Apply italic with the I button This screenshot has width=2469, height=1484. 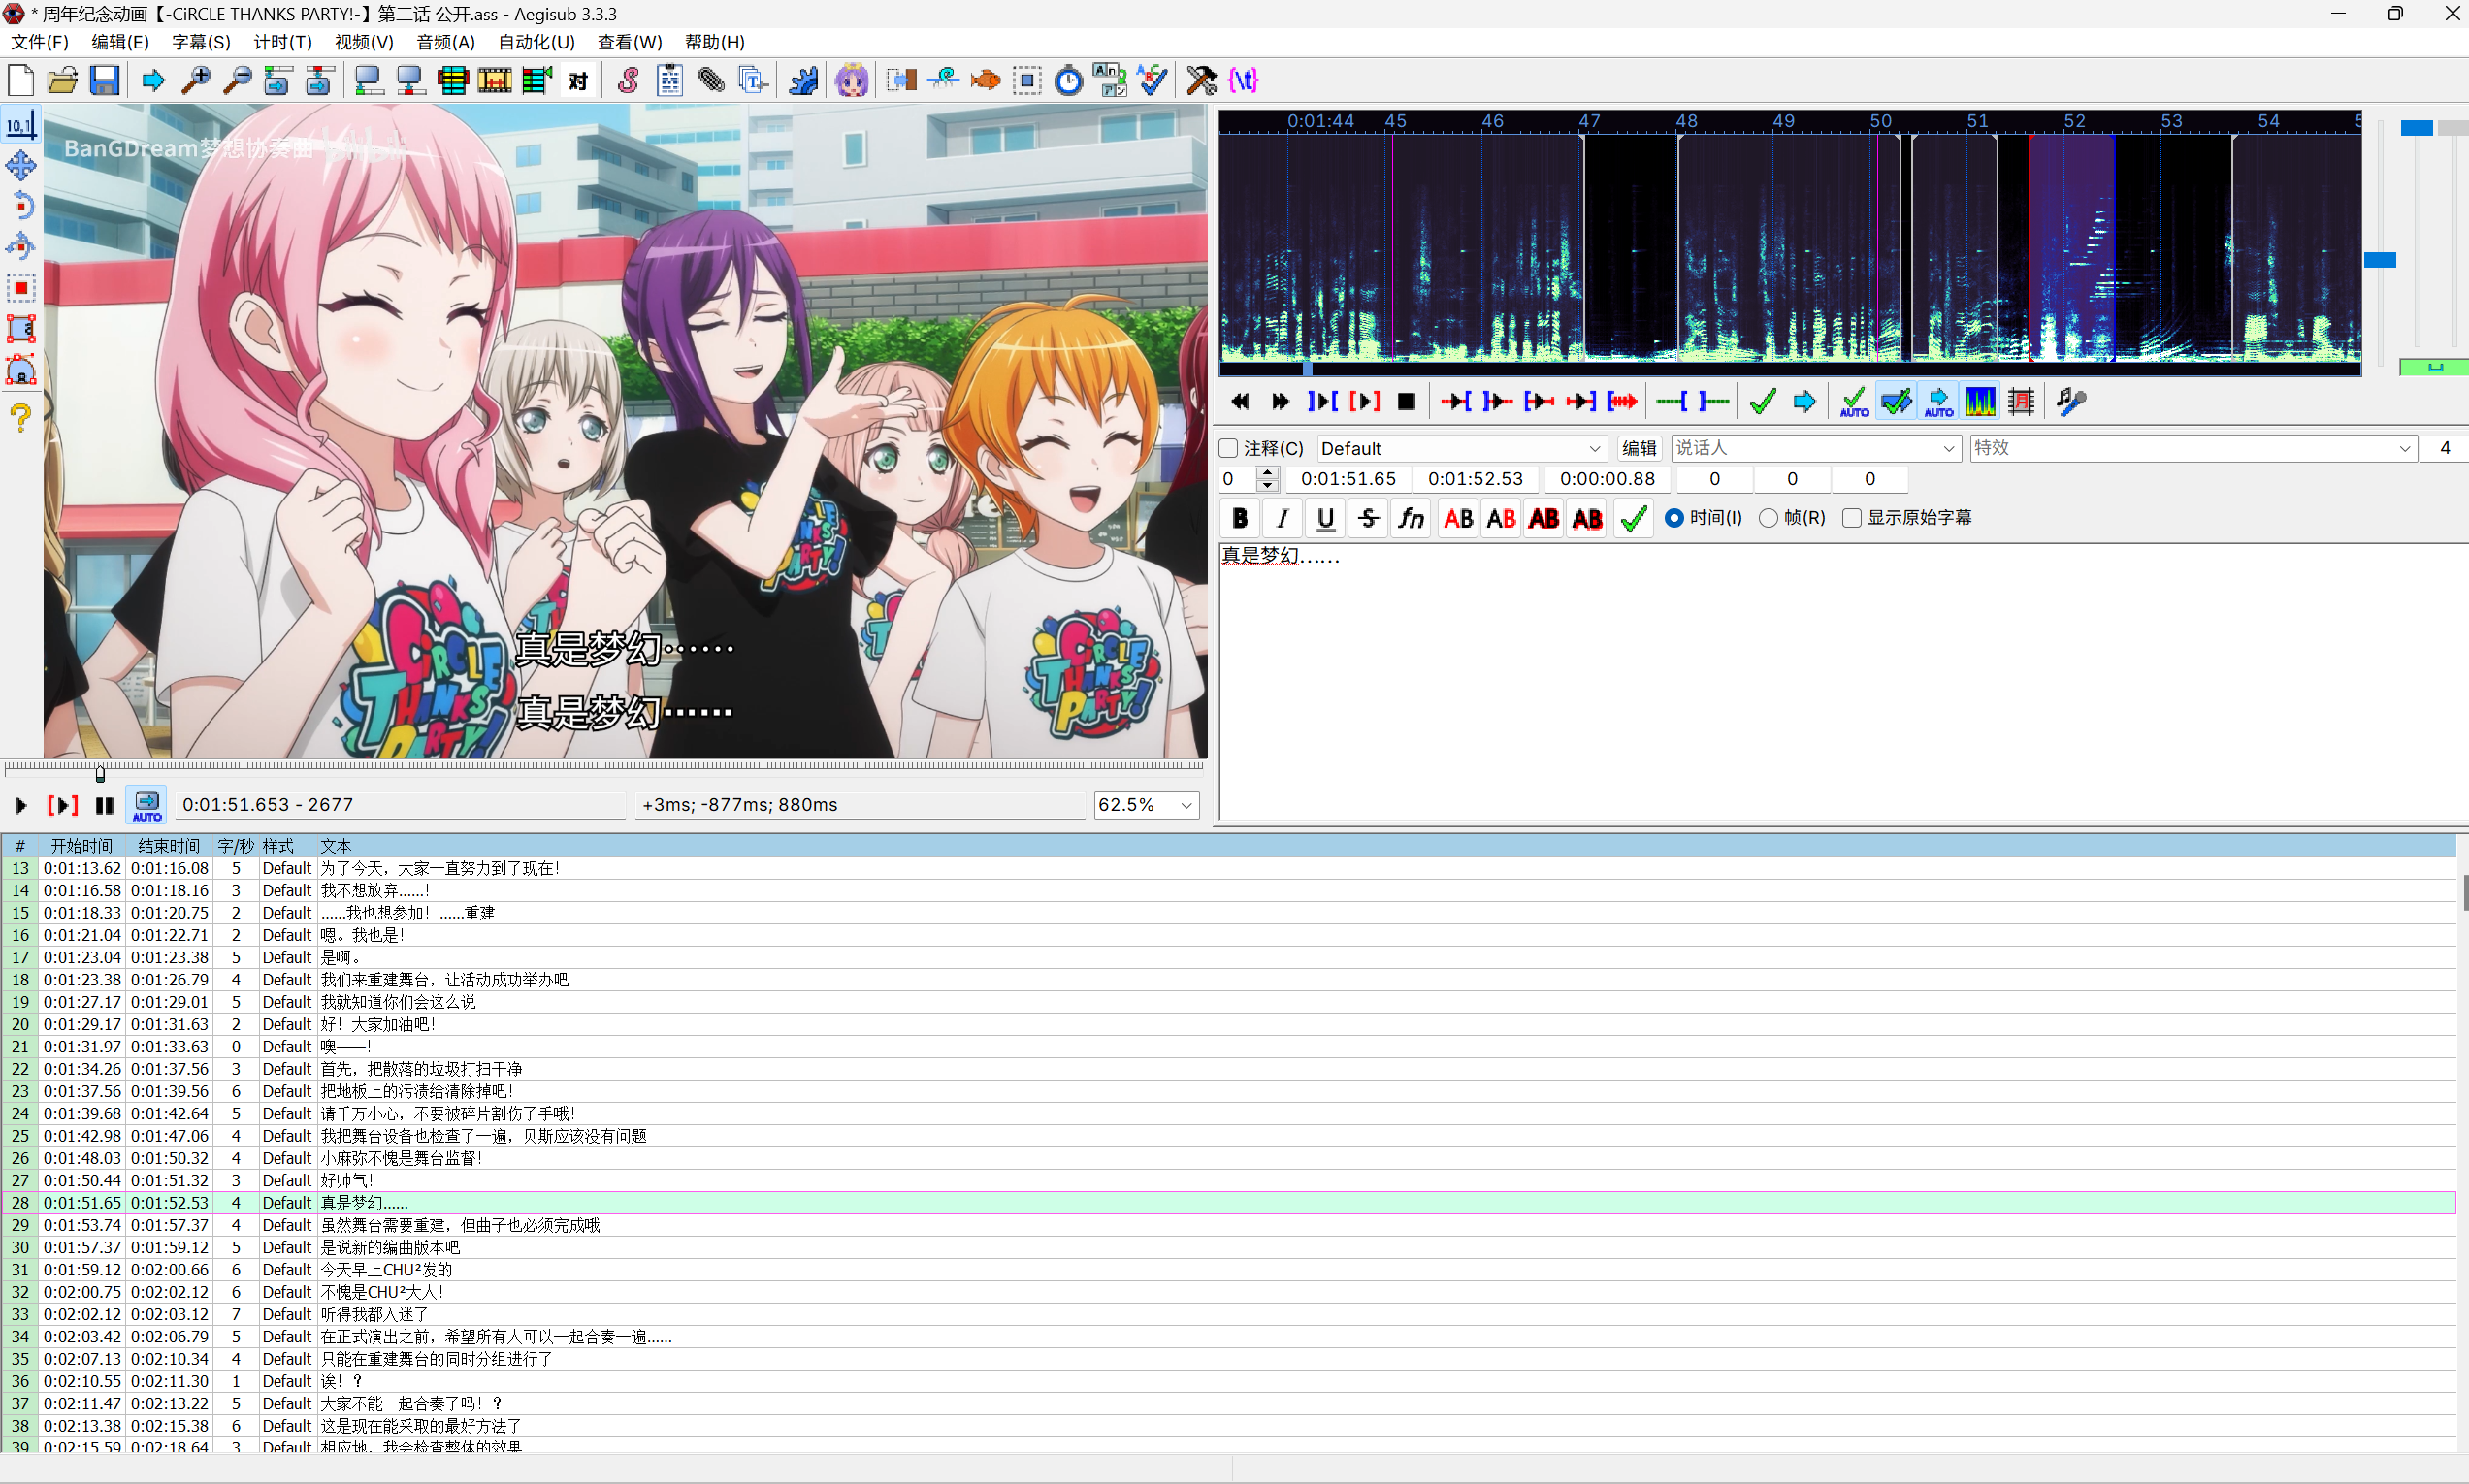click(1282, 518)
